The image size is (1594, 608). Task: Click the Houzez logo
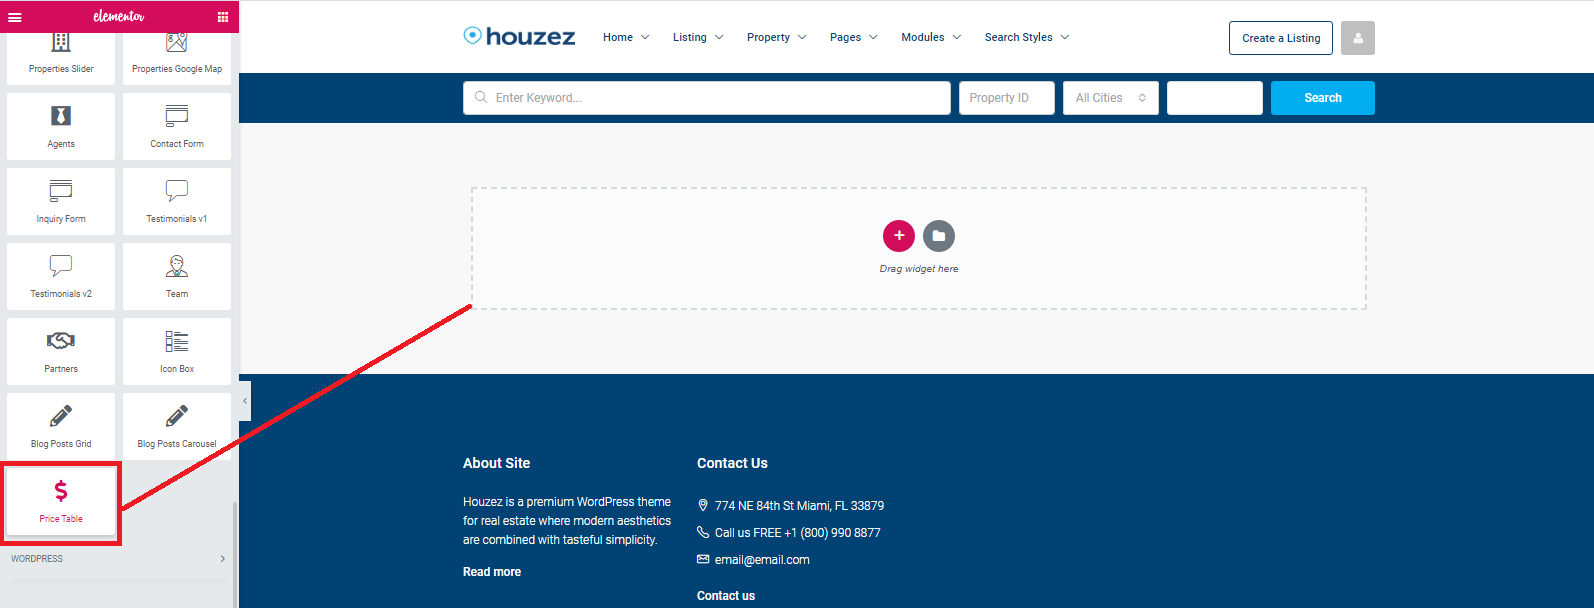click(x=519, y=37)
